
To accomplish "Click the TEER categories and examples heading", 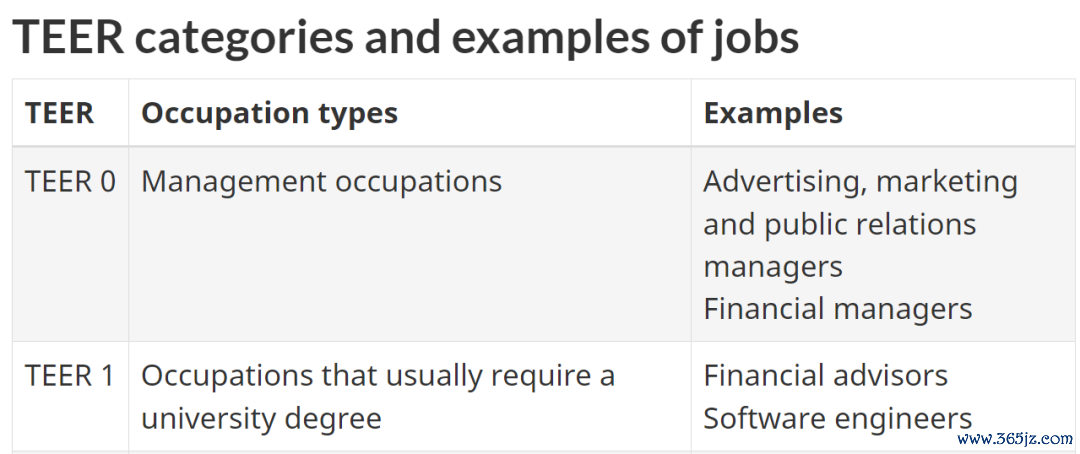I will (406, 37).
